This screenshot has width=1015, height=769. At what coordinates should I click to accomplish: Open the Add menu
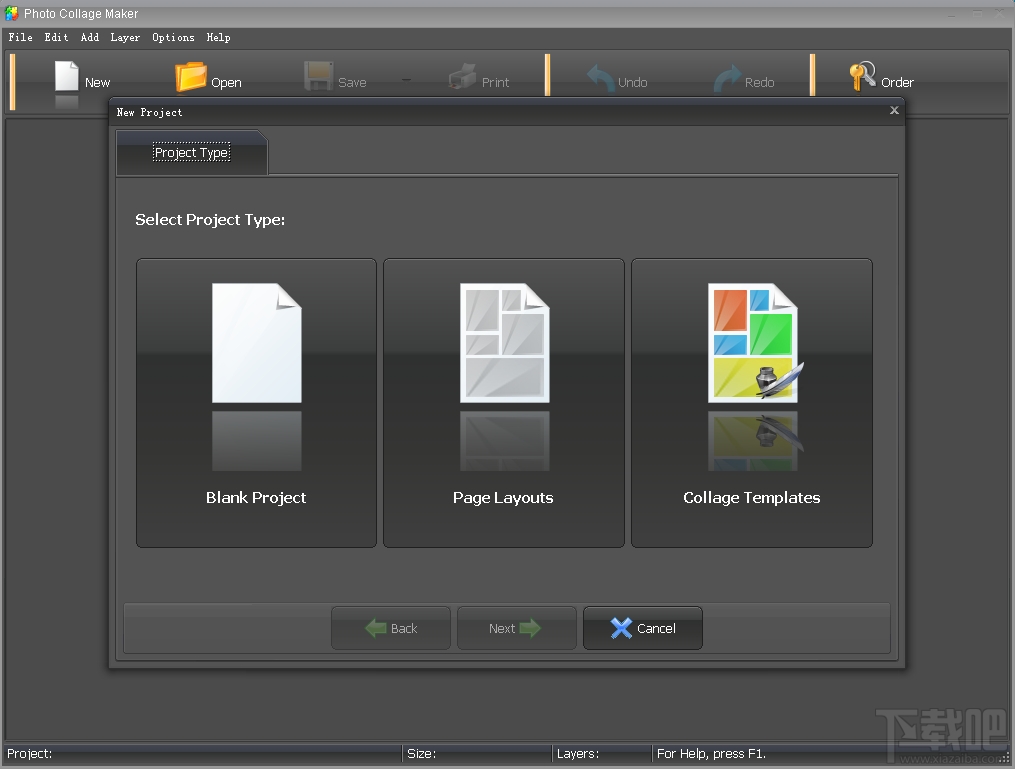coord(89,37)
